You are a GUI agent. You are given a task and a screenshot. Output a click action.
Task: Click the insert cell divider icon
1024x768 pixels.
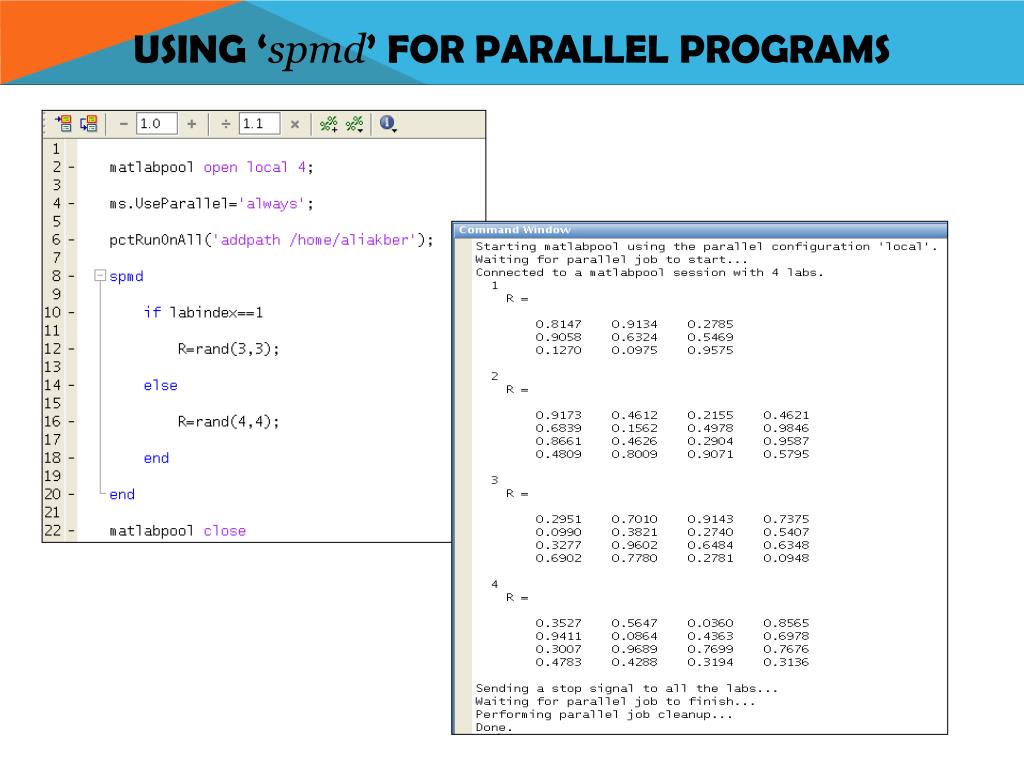(x=328, y=124)
